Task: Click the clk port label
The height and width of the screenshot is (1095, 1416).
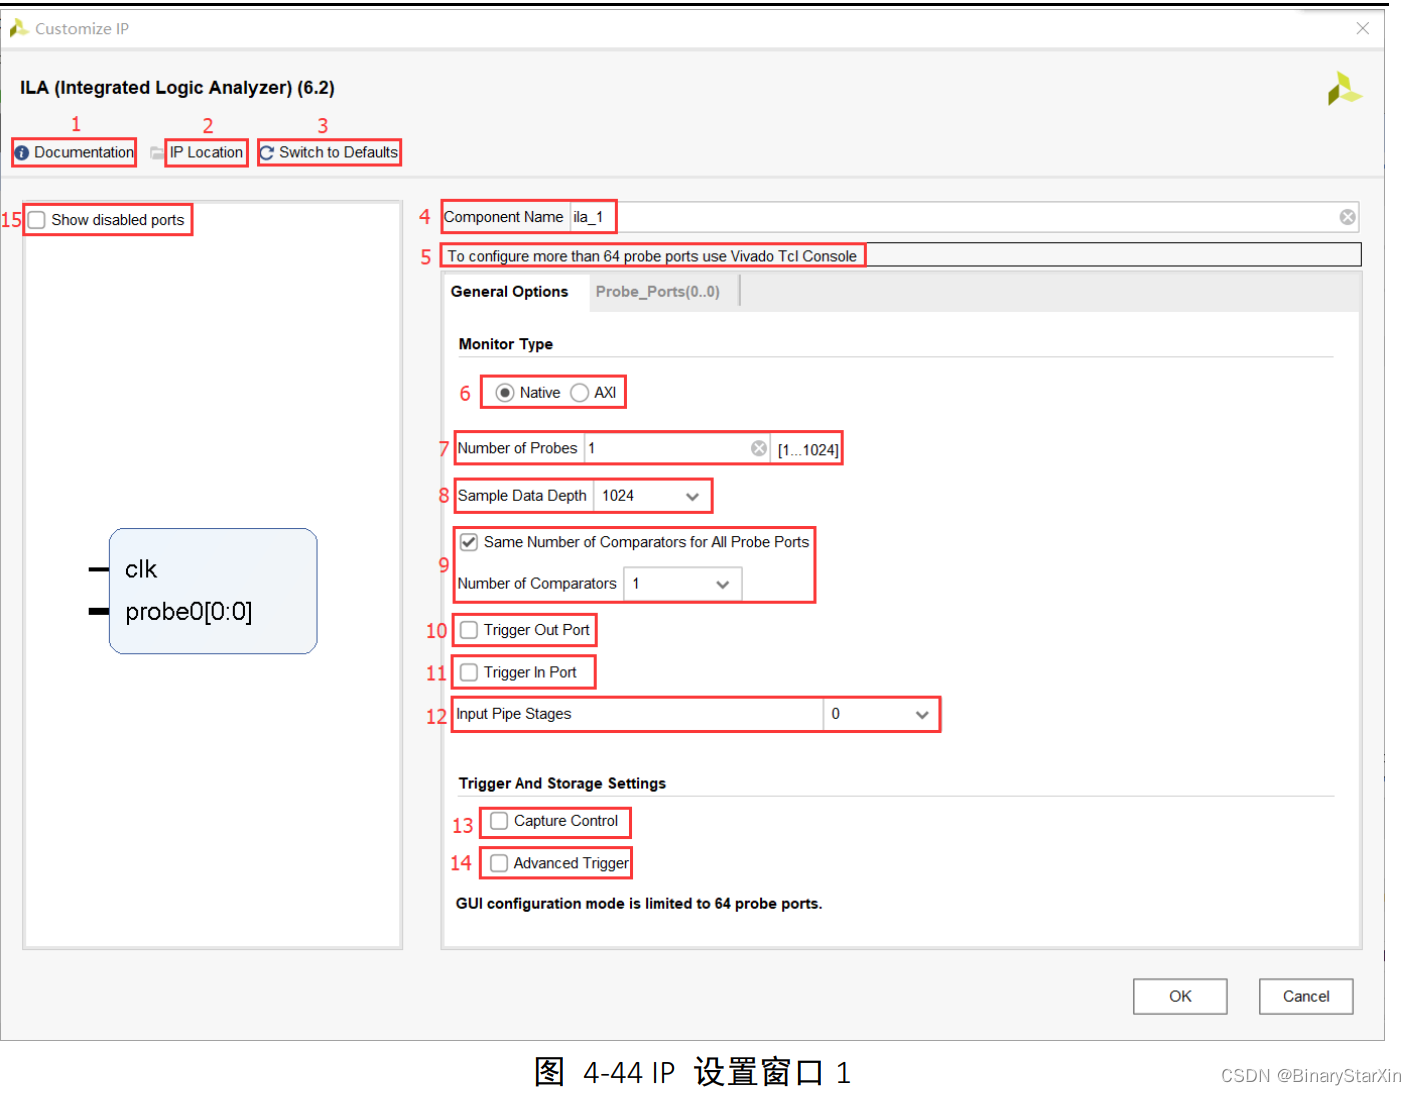Action: [141, 569]
